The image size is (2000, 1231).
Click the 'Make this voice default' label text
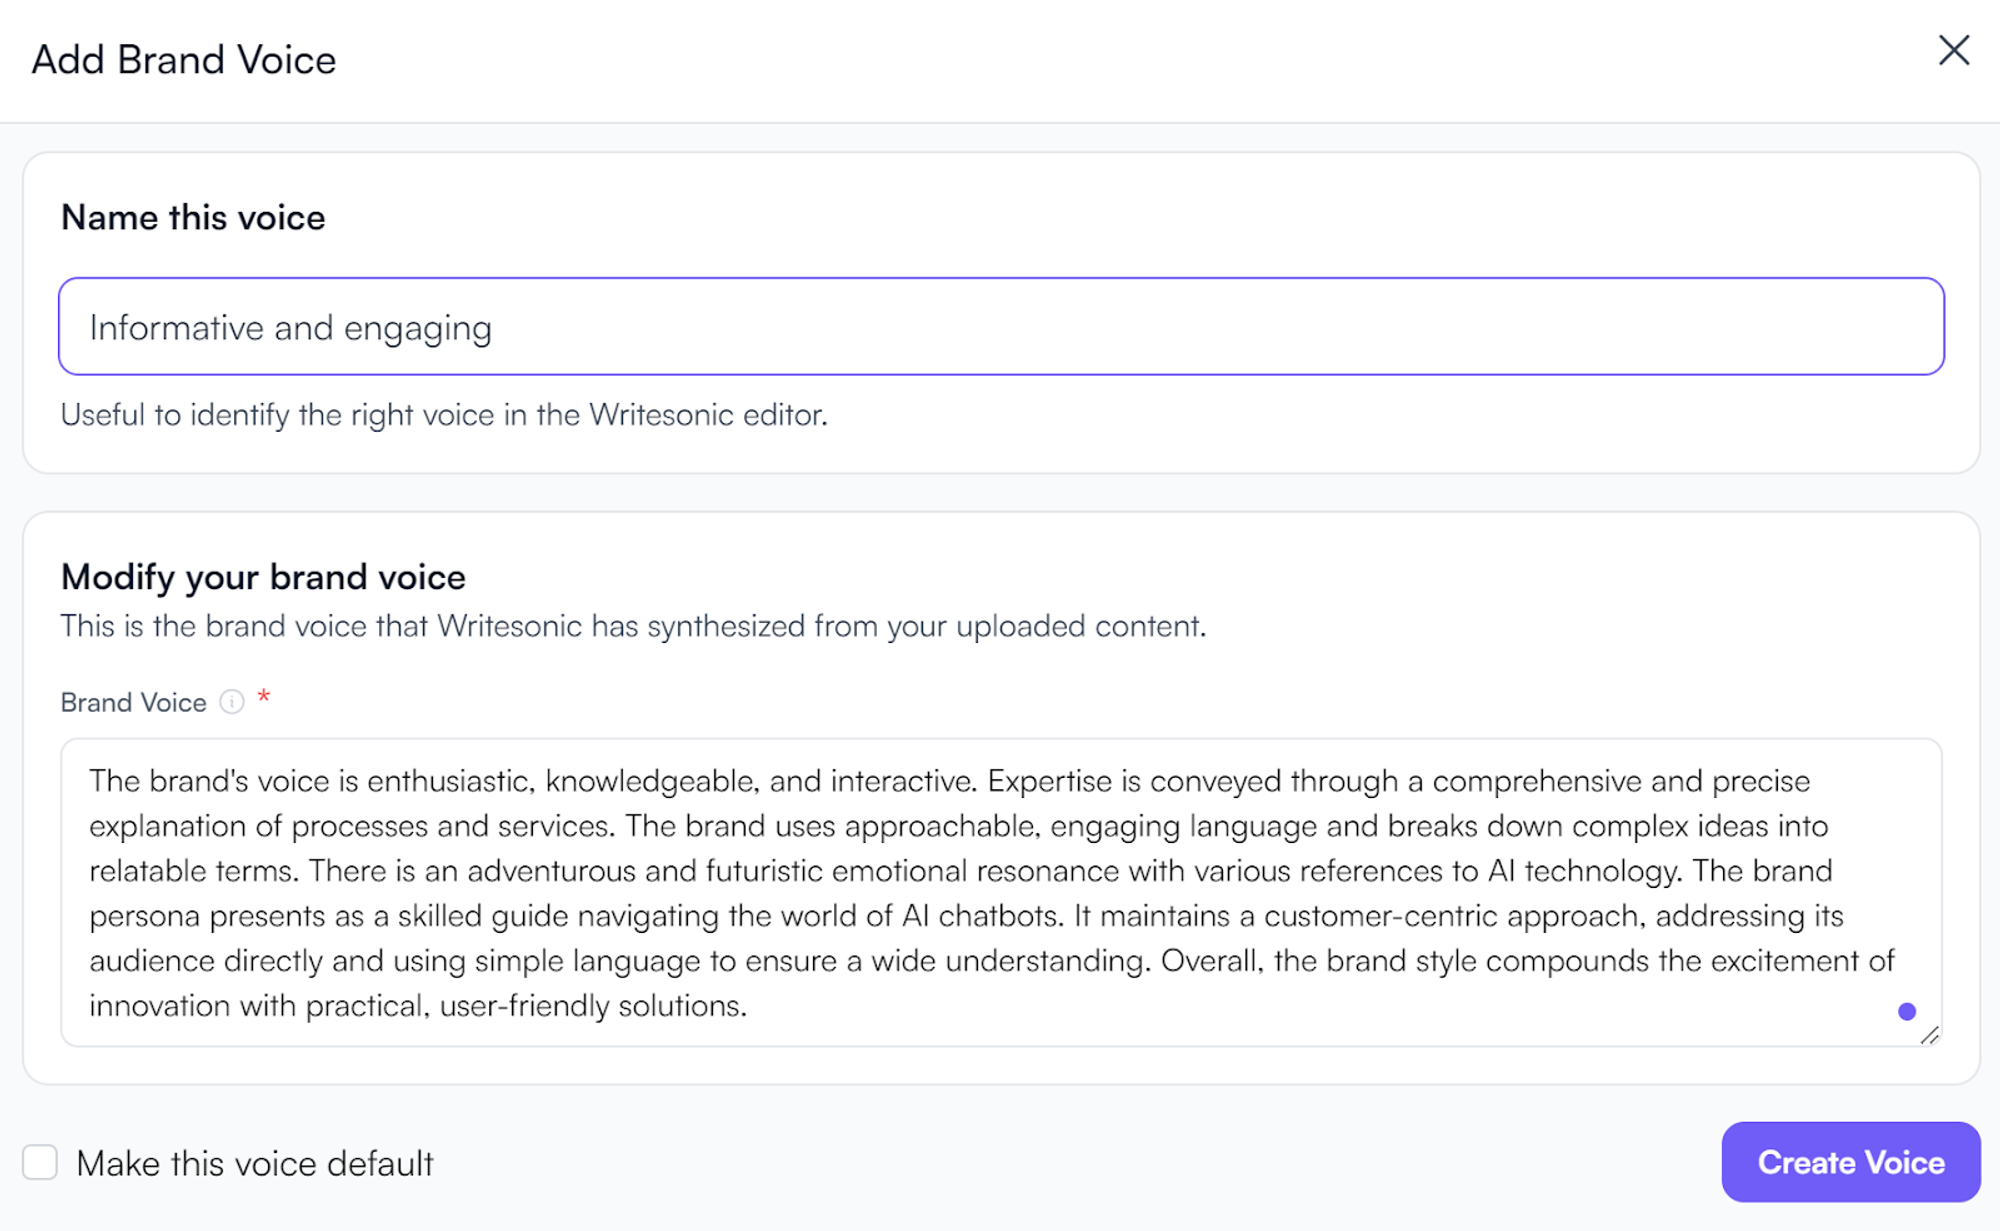[x=254, y=1164]
